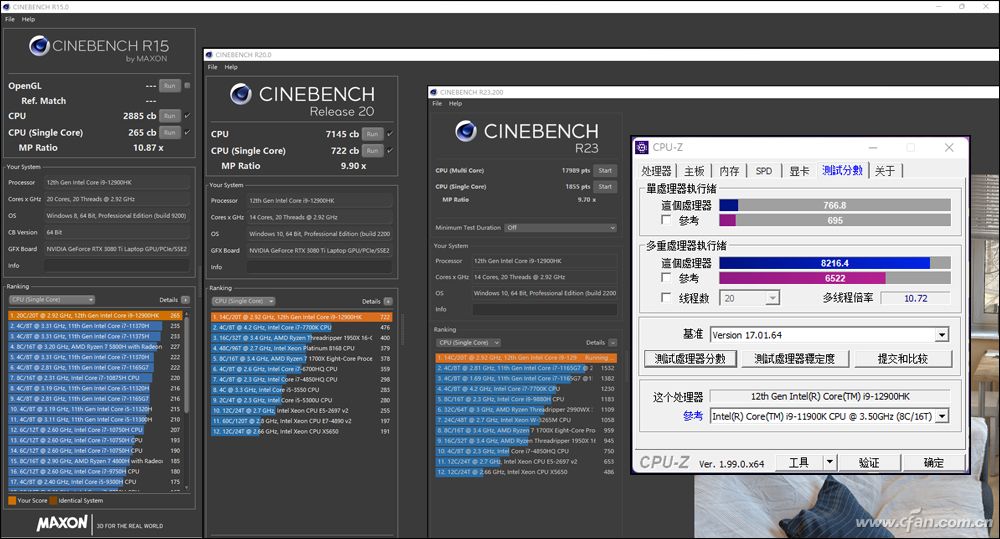This screenshot has width=1000, height=539.
Task: Switch to the 关于 tab in CPU-Z
Action: 885,171
